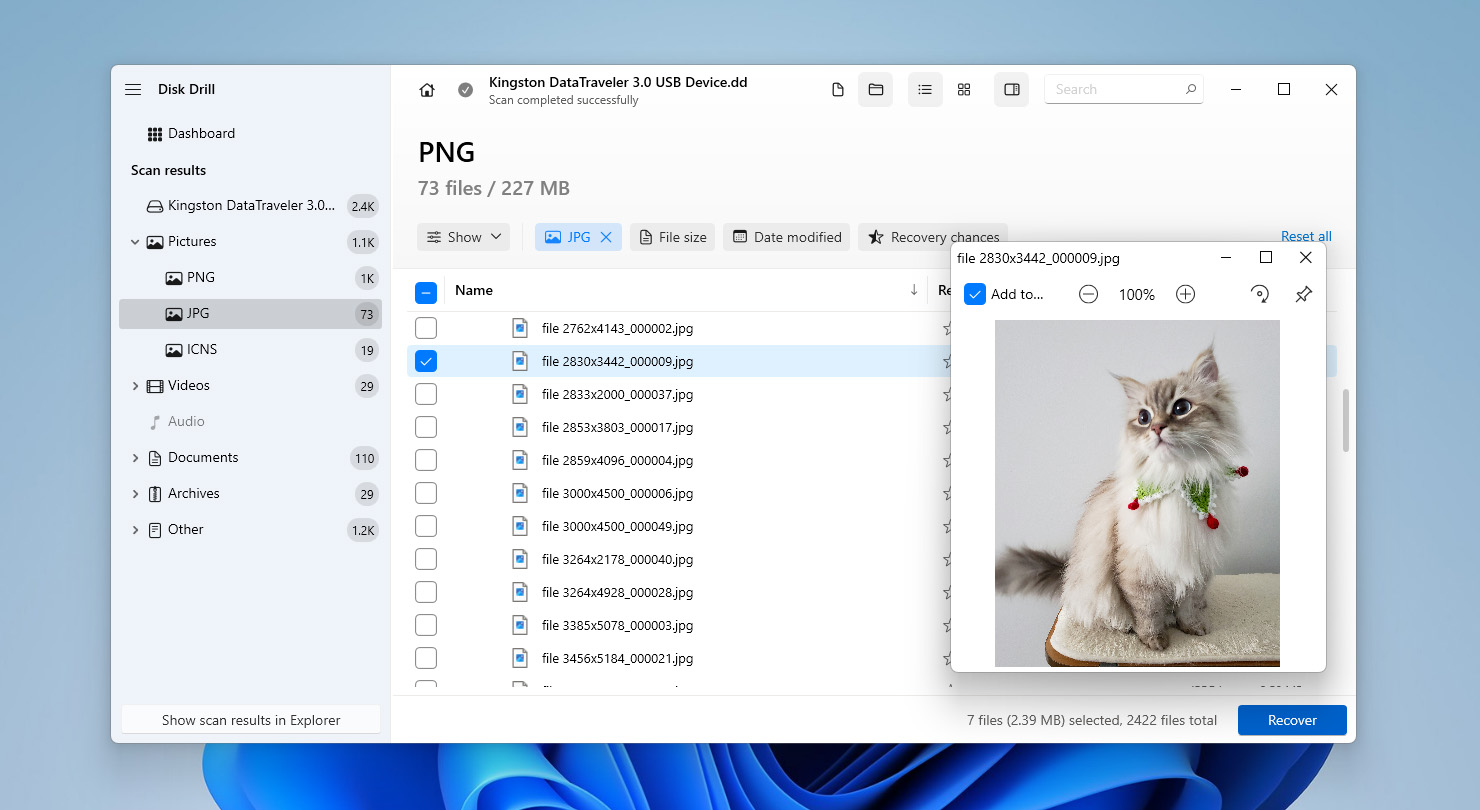Switch to grid view layout
Viewport: 1480px width, 810px height.
963,89
